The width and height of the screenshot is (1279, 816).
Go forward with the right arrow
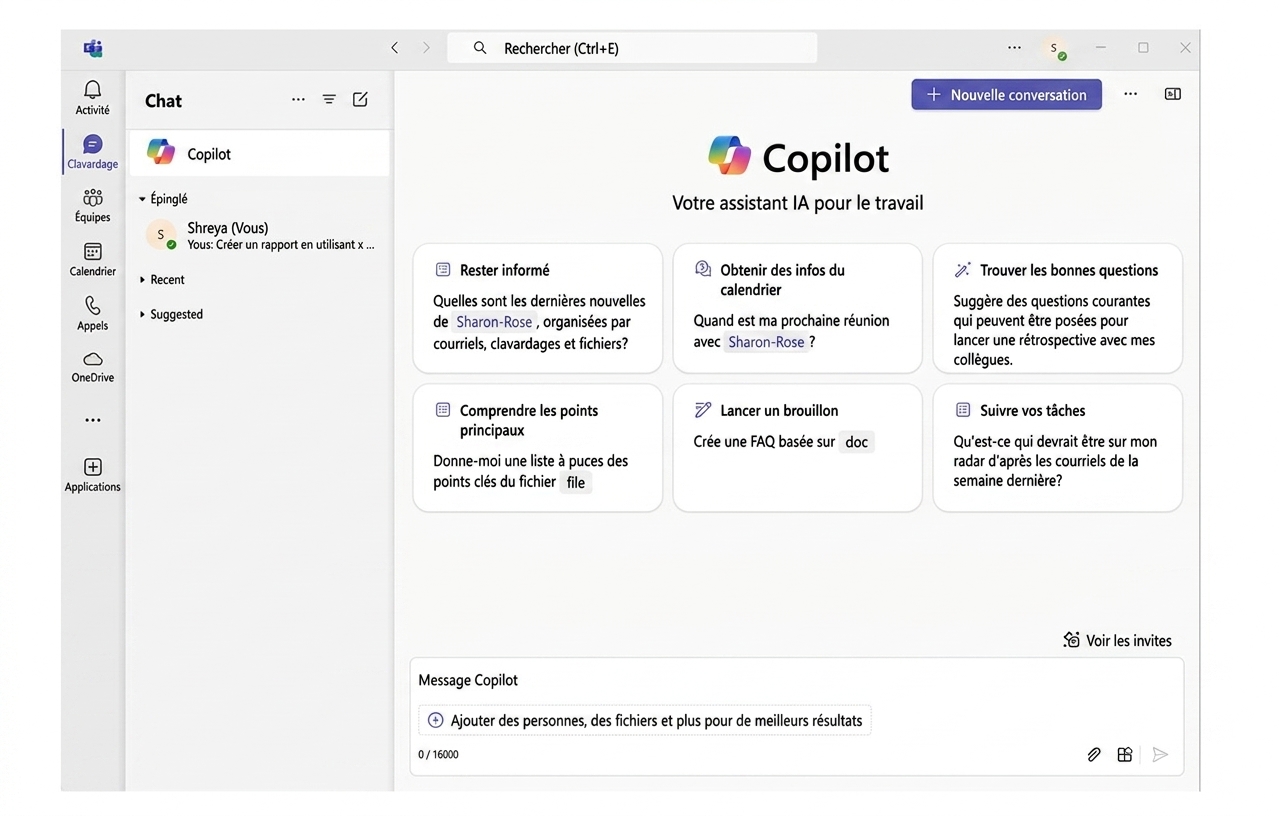coord(426,48)
